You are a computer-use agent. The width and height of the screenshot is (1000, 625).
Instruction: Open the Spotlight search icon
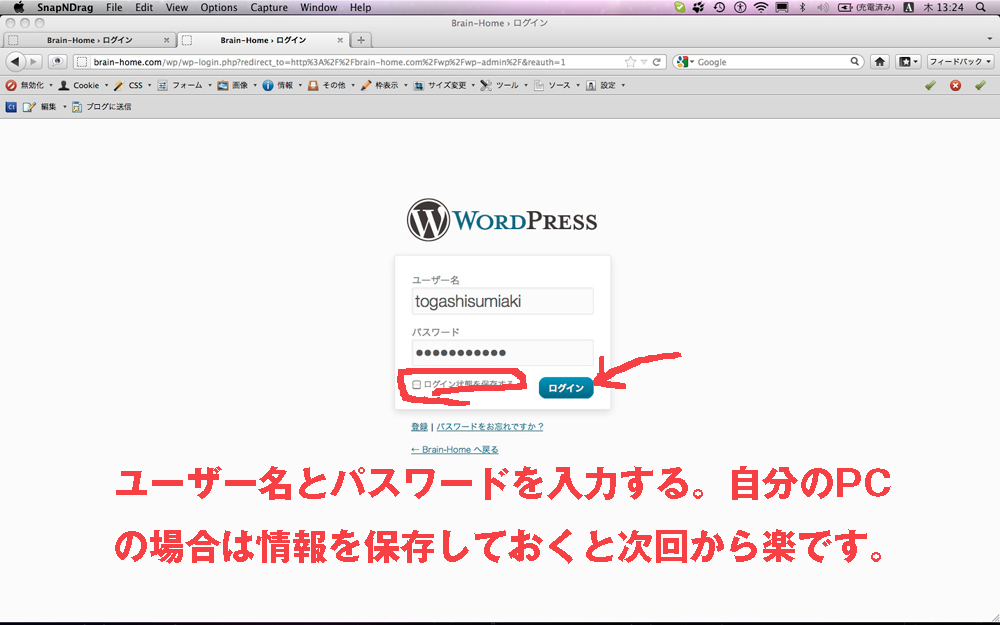point(980,8)
